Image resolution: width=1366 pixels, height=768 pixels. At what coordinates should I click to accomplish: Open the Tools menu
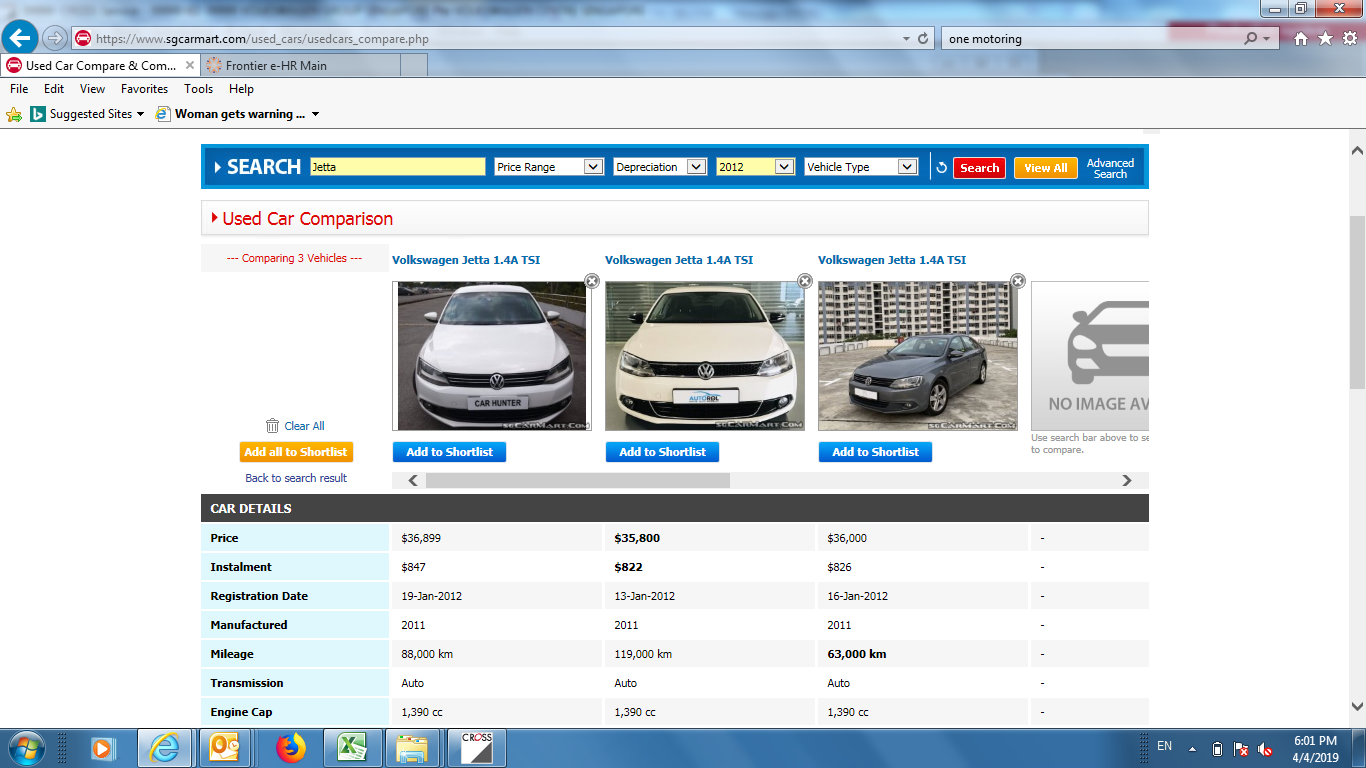point(198,89)
